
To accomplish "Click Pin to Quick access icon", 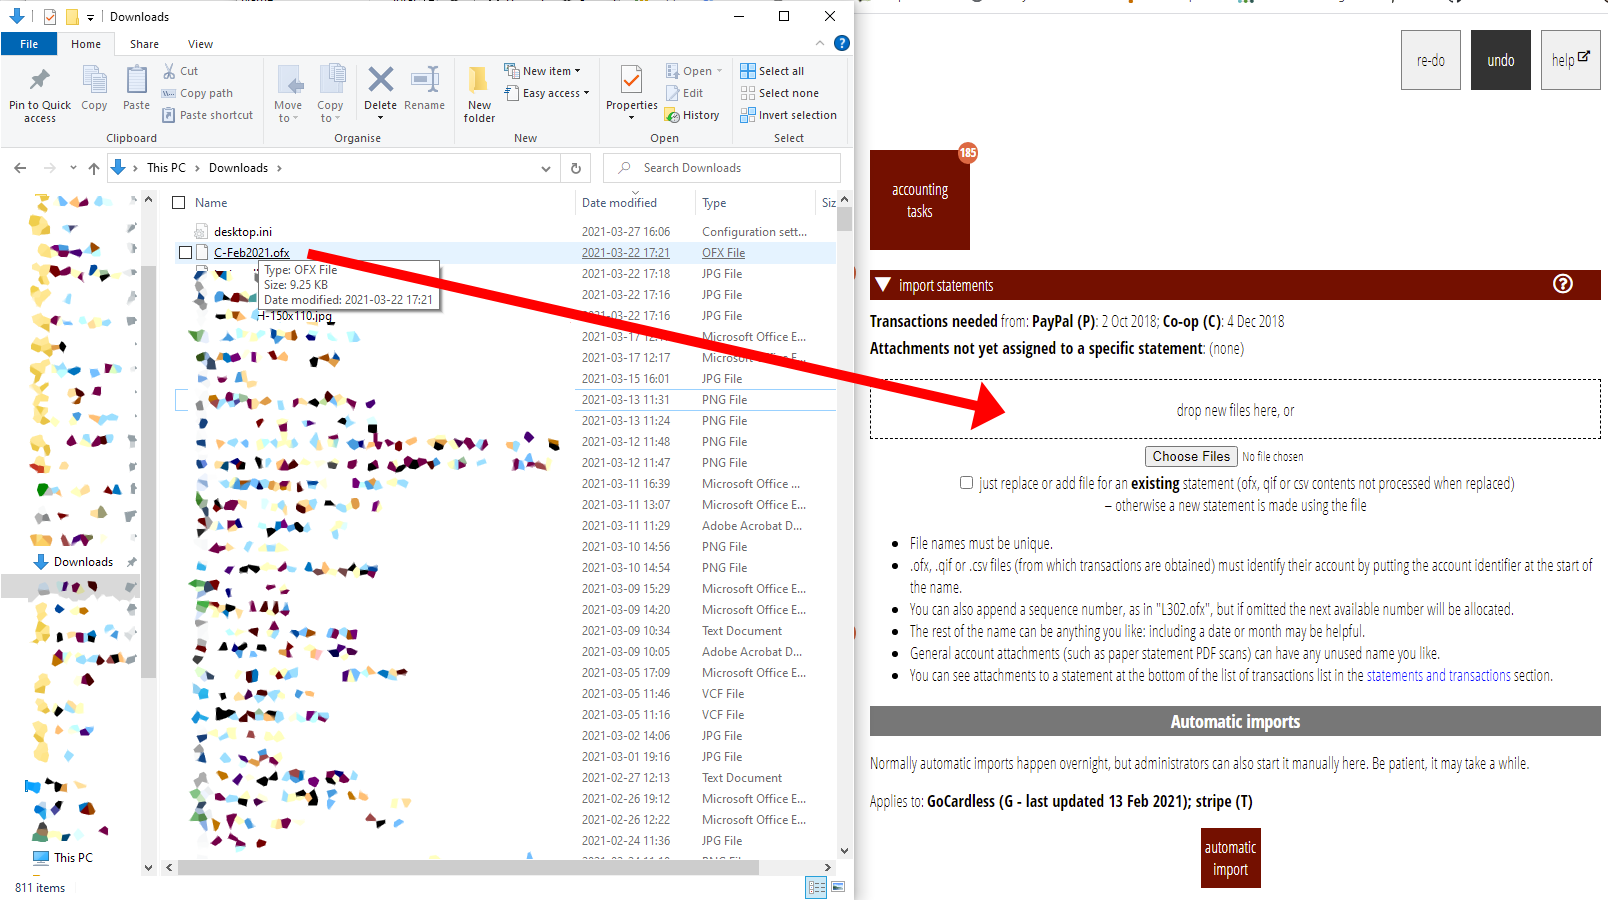I will pos(40,91).
